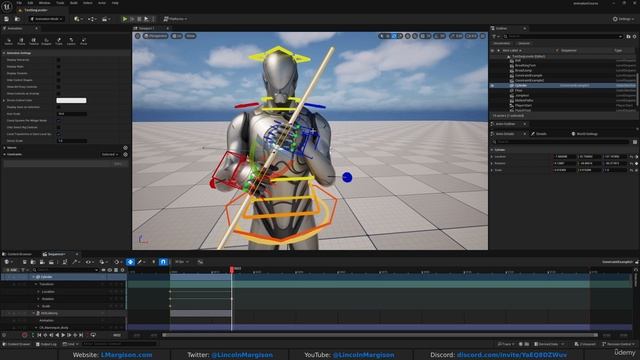
Task: Toggle the viewport surface snapping icon
Action: click(415, 36)
